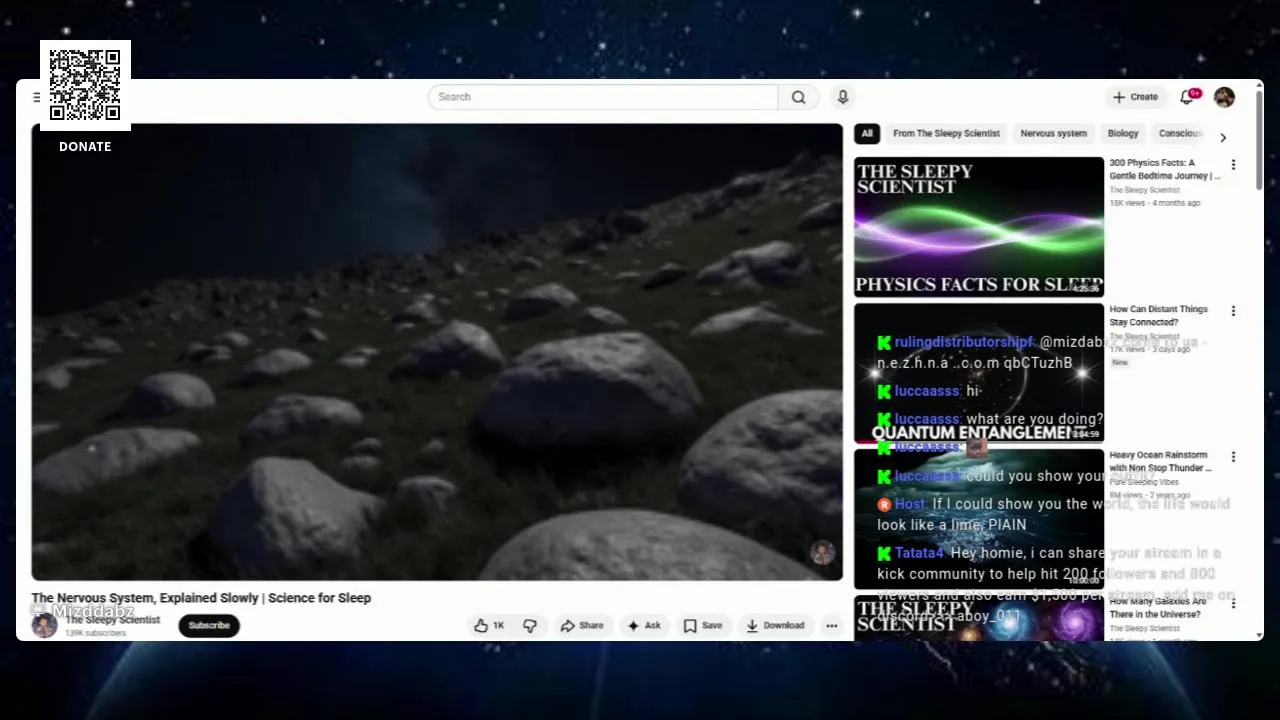The height and width of the screenshot is (720, 1280).
Task: Click The Nervous System video title text
Action: coord(201,598)
